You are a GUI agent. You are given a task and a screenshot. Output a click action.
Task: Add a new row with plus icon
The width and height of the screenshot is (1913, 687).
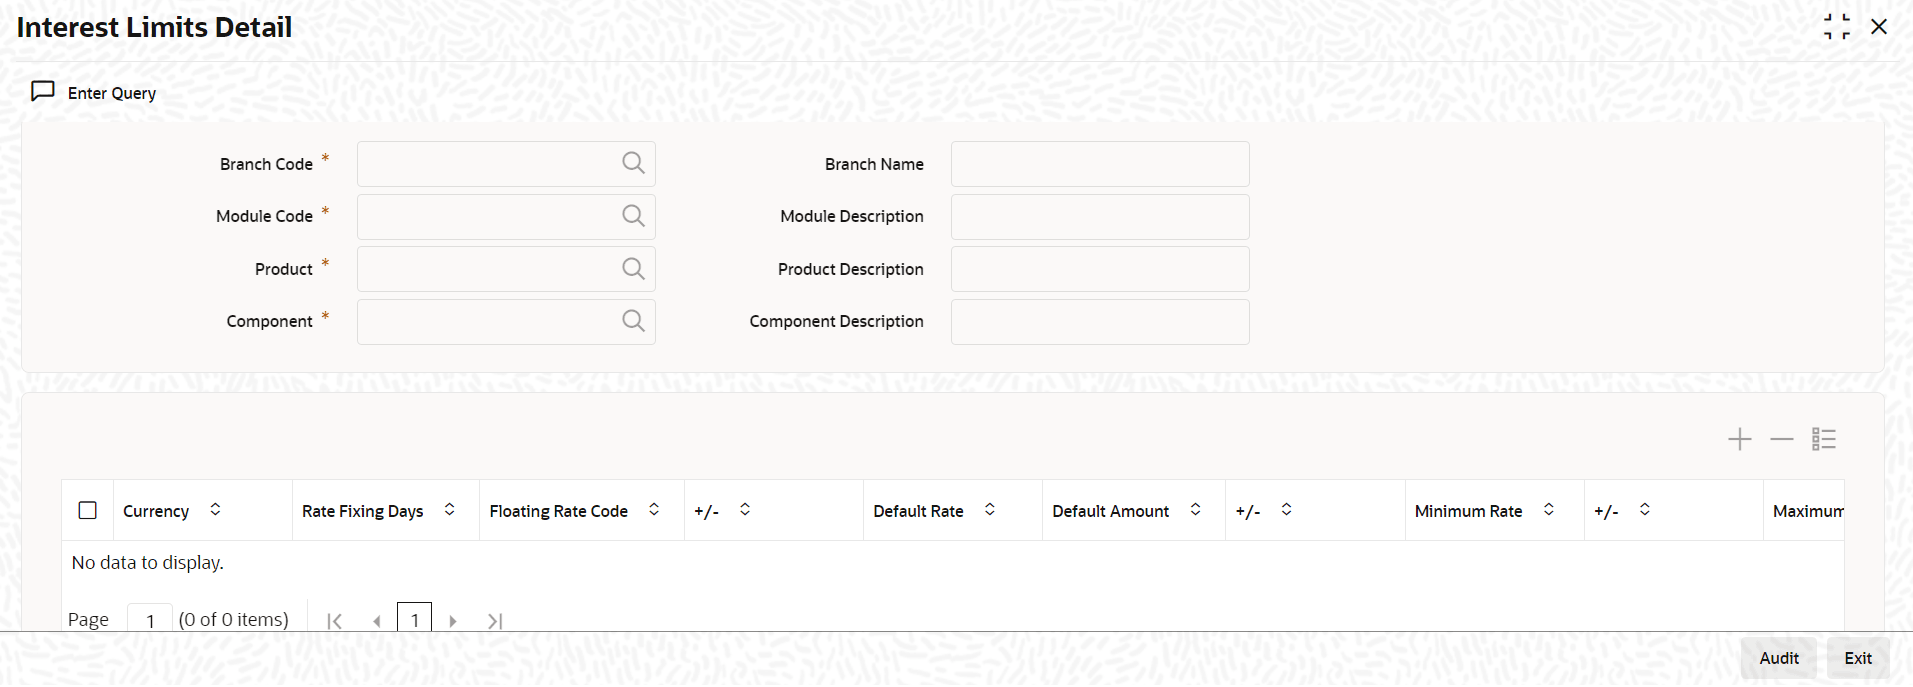point(1740,439)
